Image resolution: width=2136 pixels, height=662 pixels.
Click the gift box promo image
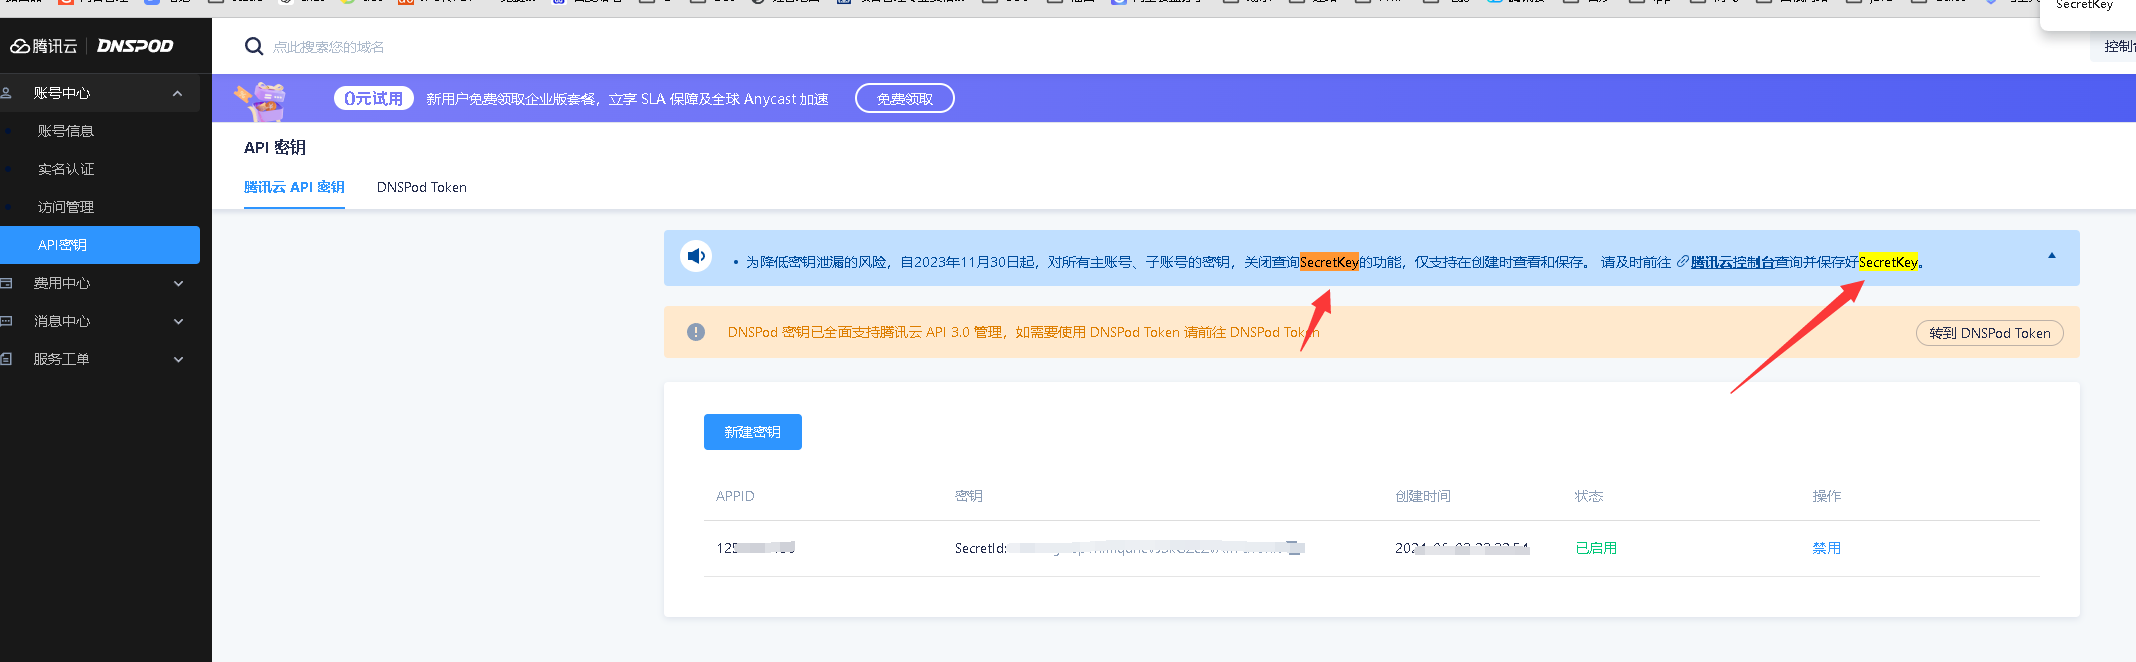pyautogui.click(x=262, y=100)
